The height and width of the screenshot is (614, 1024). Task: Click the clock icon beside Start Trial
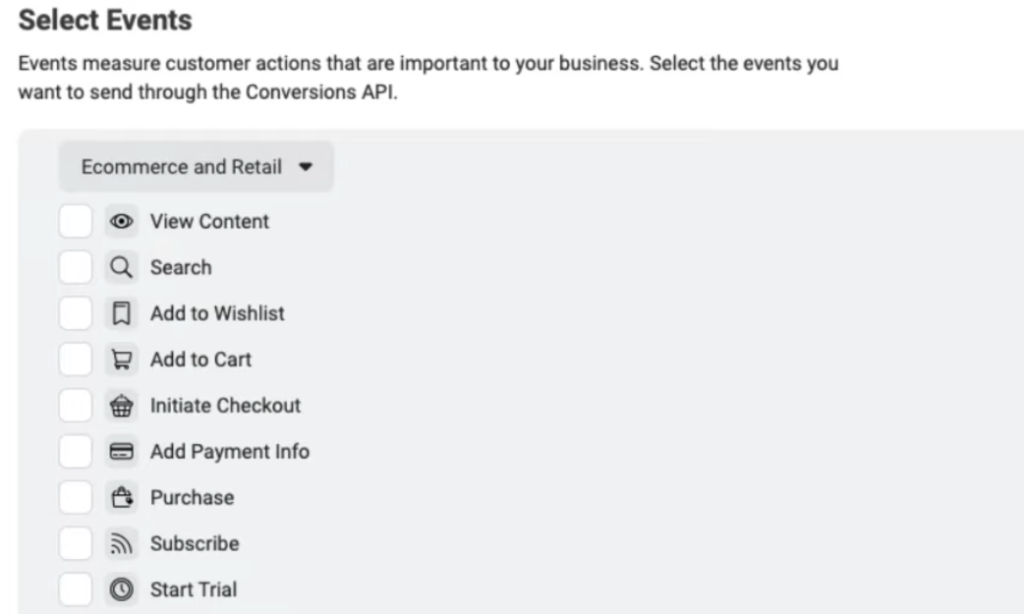(x=121, y=590)
